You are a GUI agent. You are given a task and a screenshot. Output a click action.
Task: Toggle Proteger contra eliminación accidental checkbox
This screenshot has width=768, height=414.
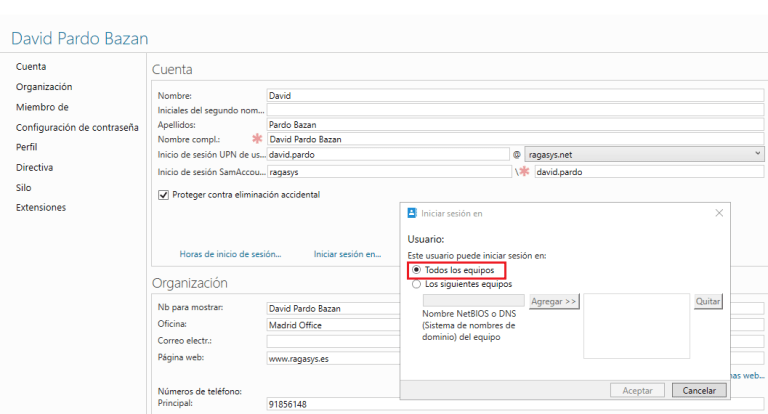[x=164, y=195]
